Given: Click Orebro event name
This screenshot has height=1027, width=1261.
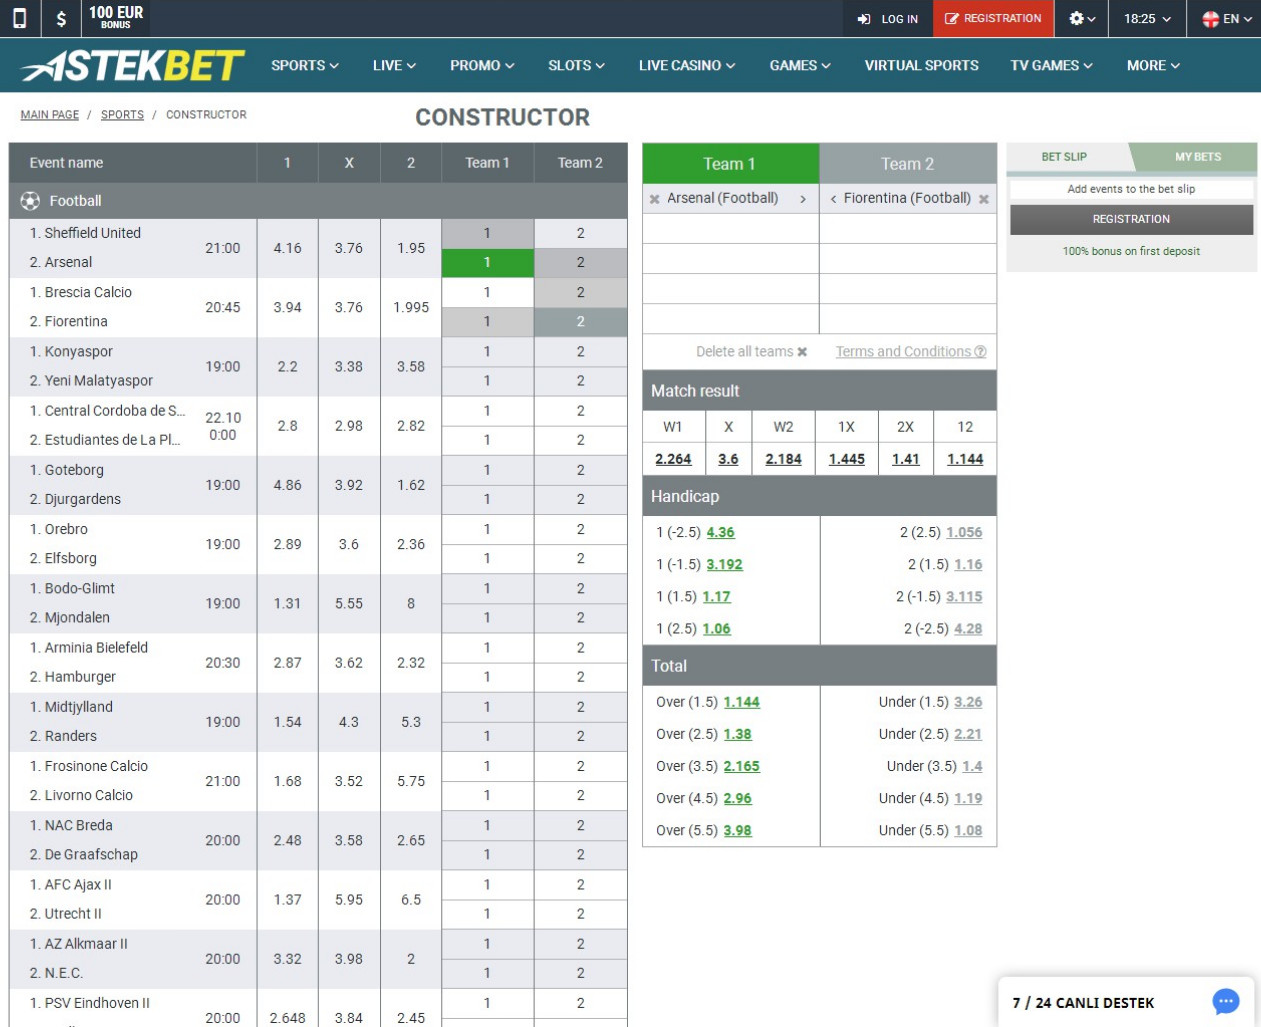Looking at the screenshot, I should tap(59, 529).
